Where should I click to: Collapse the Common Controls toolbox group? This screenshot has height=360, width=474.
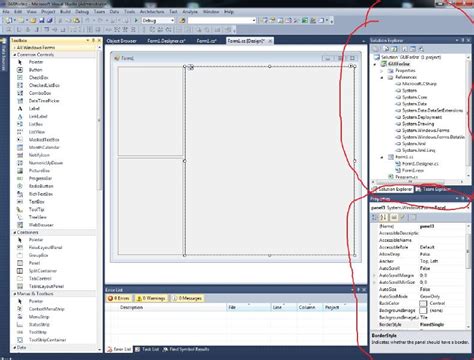(x=14, y=55)
